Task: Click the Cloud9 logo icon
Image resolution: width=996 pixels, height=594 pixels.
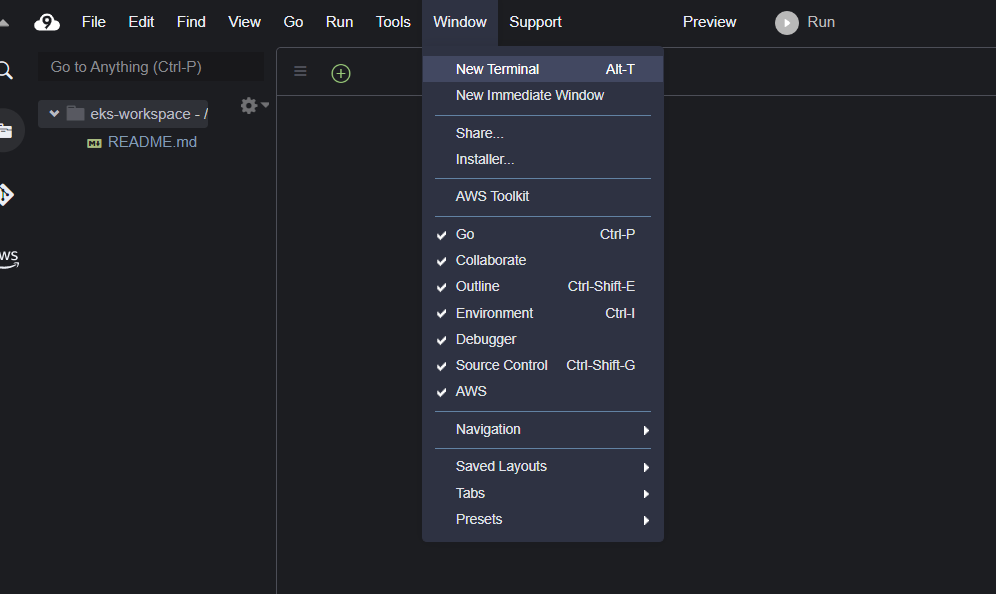Action: pyautogui.click(x=47, y=23)
